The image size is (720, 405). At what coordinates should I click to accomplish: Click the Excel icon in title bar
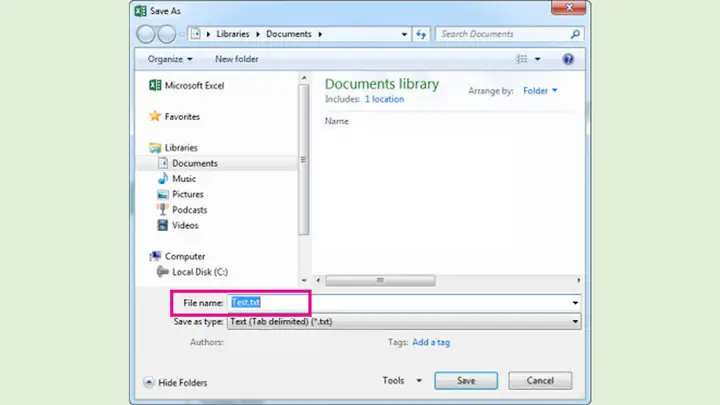coord(141,11)
